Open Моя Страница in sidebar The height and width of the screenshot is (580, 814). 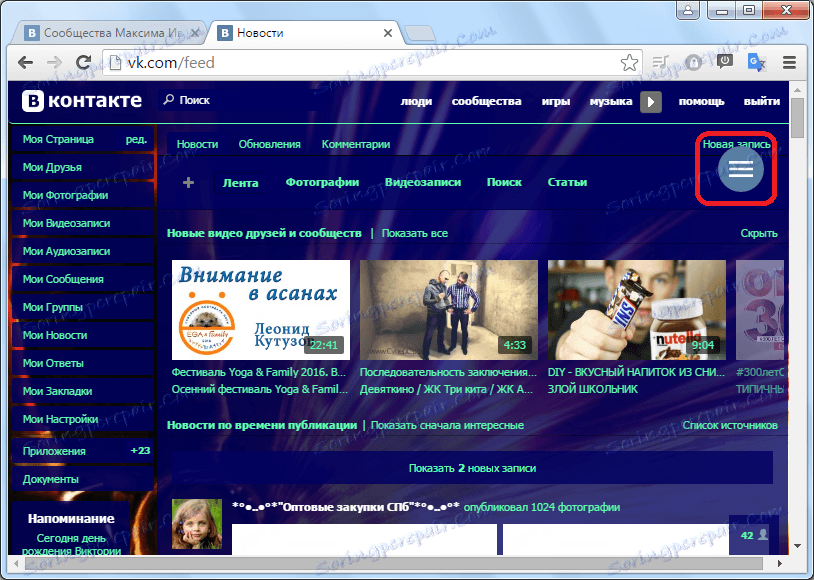(x=58, y=139)
